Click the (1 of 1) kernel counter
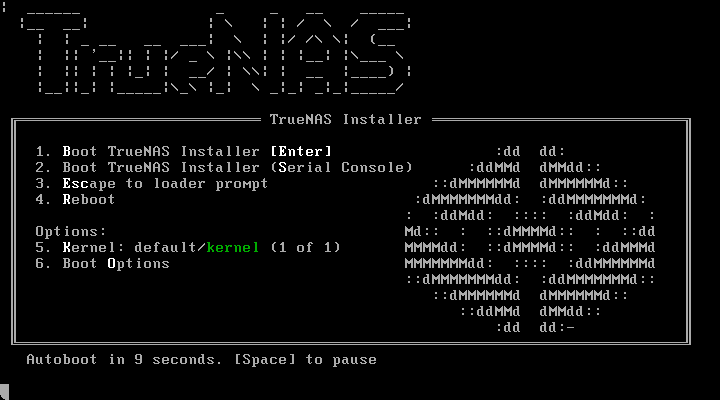This screenshot has height=400, width=720. pos(305,248)
